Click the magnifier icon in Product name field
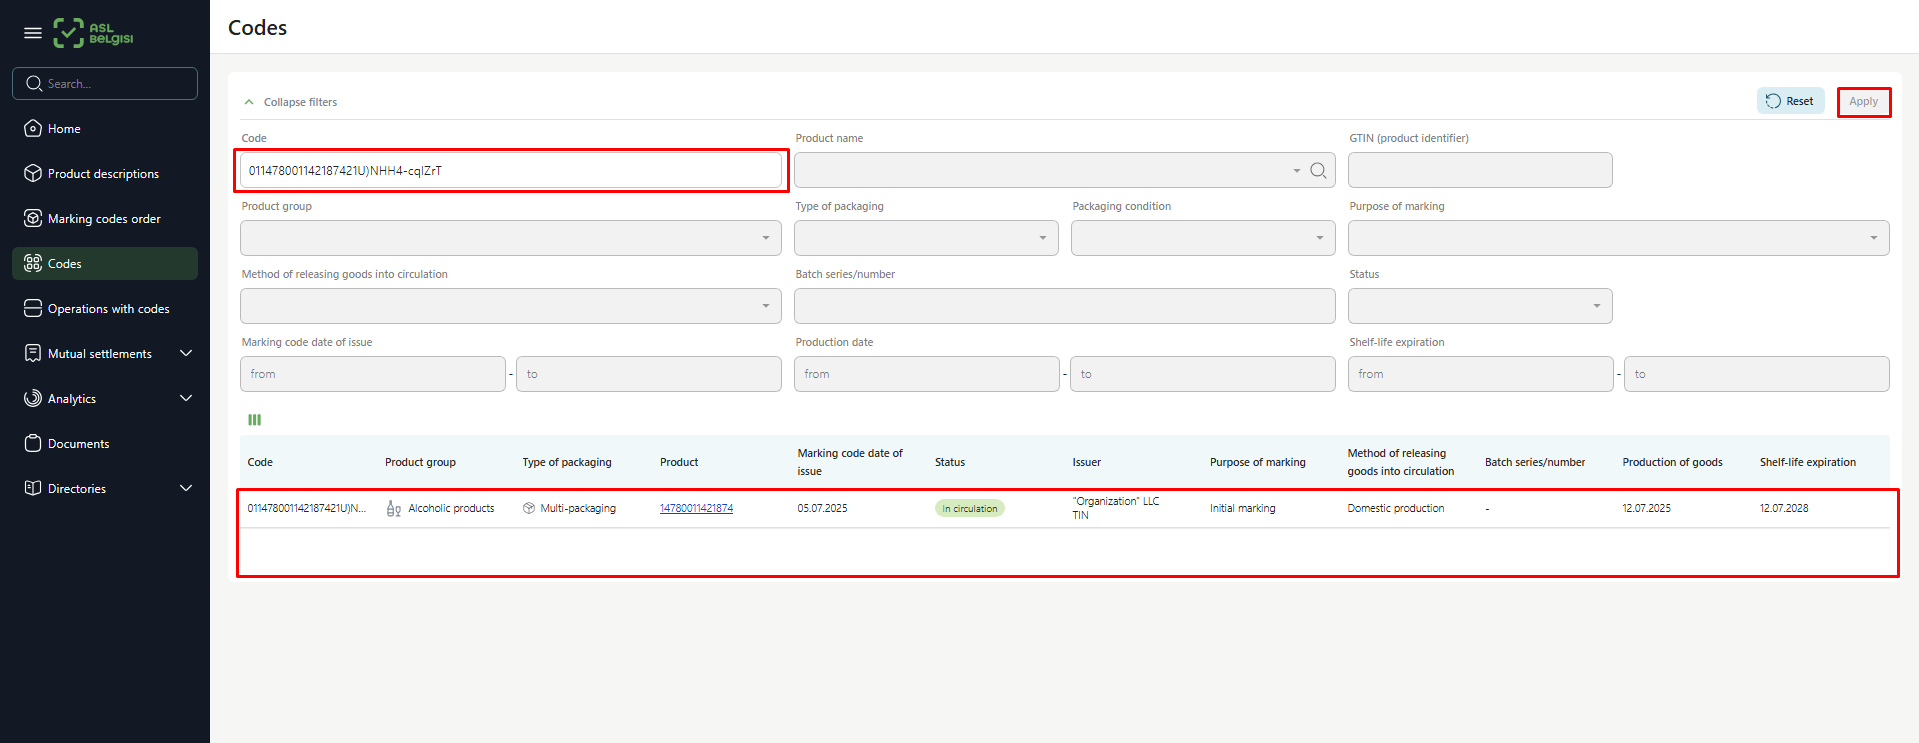 tap(1318, 171)
